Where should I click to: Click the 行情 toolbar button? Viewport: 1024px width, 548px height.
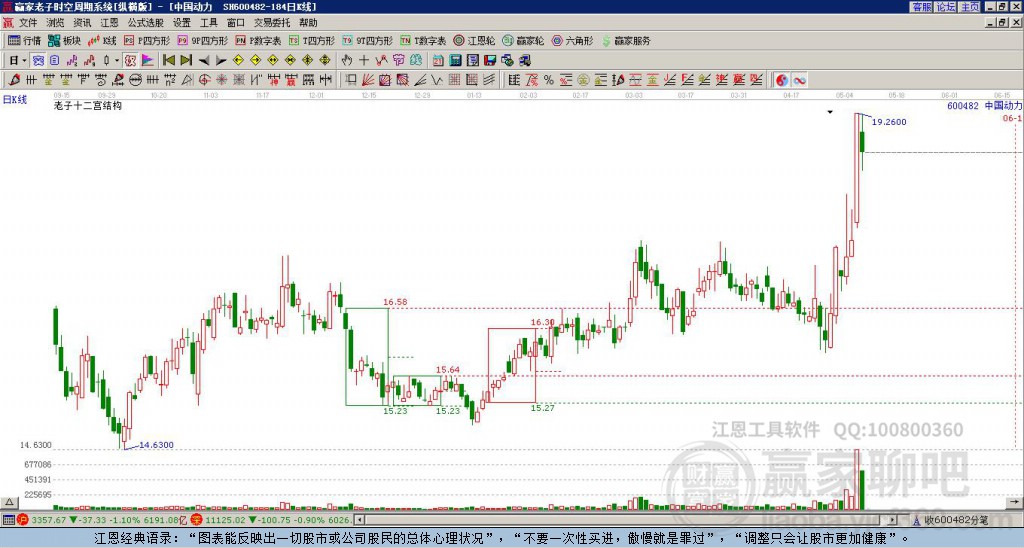[x=24, y=40]
